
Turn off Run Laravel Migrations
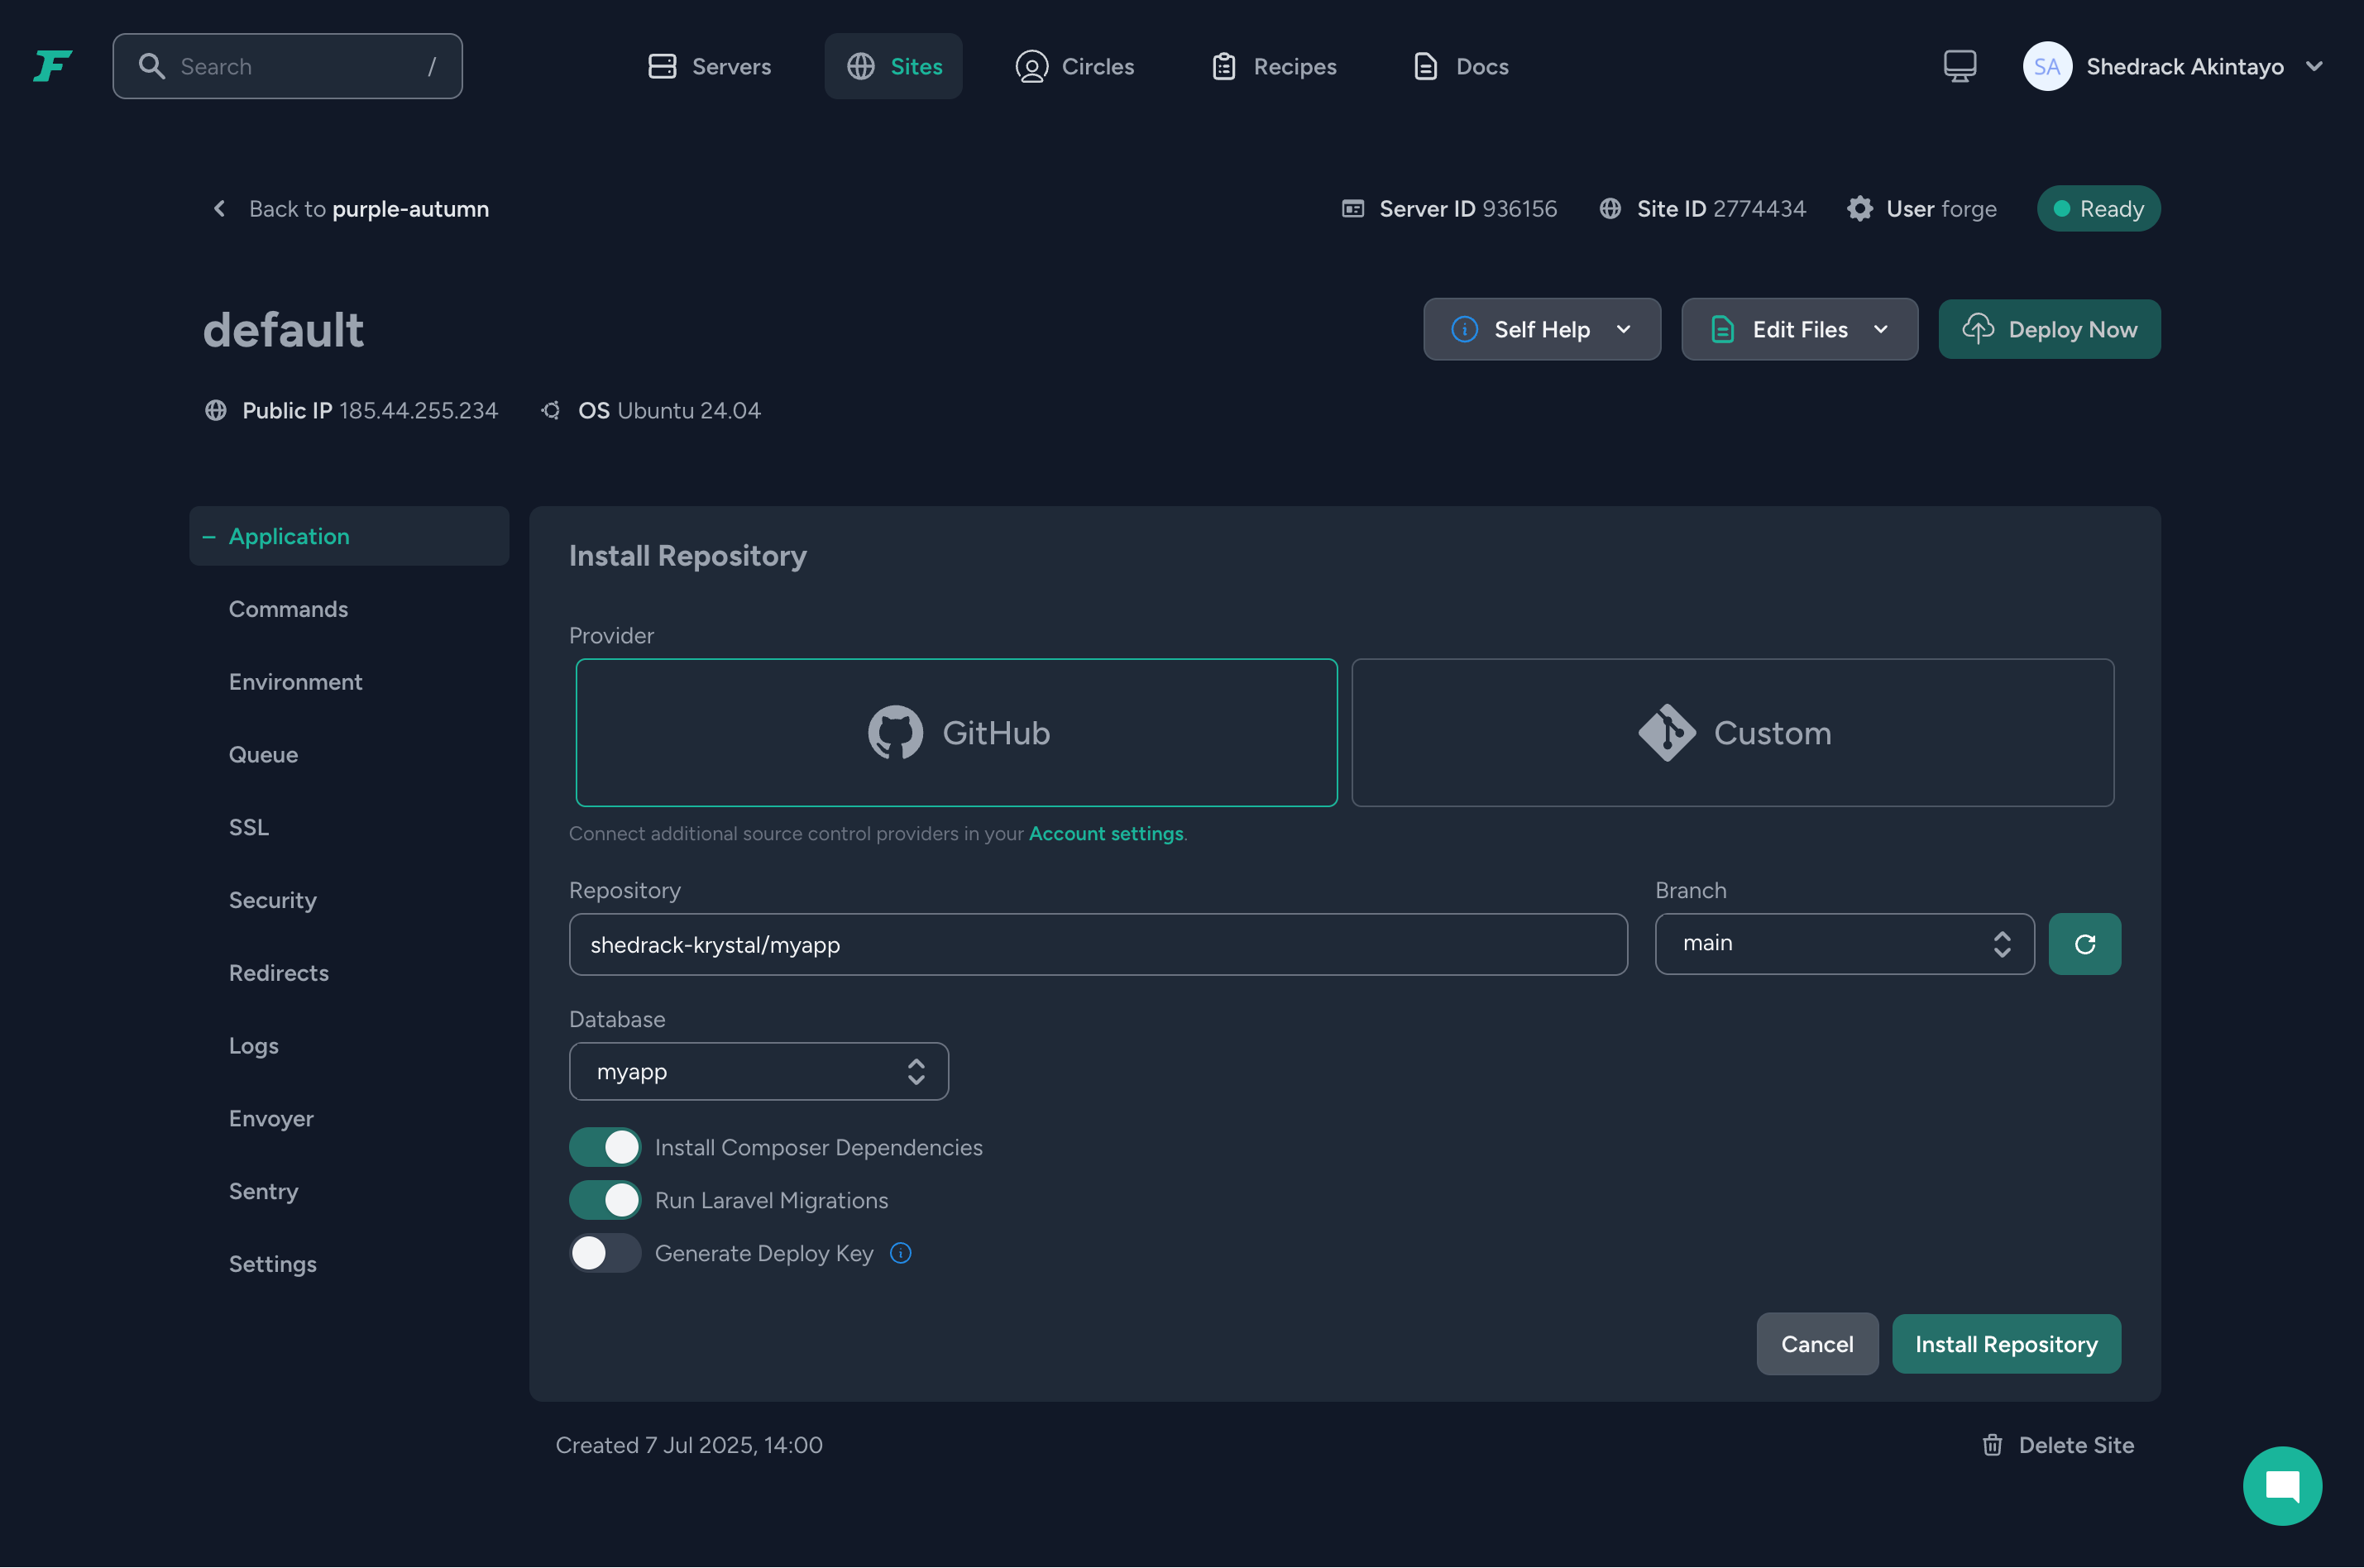(x=604, y=1199)
